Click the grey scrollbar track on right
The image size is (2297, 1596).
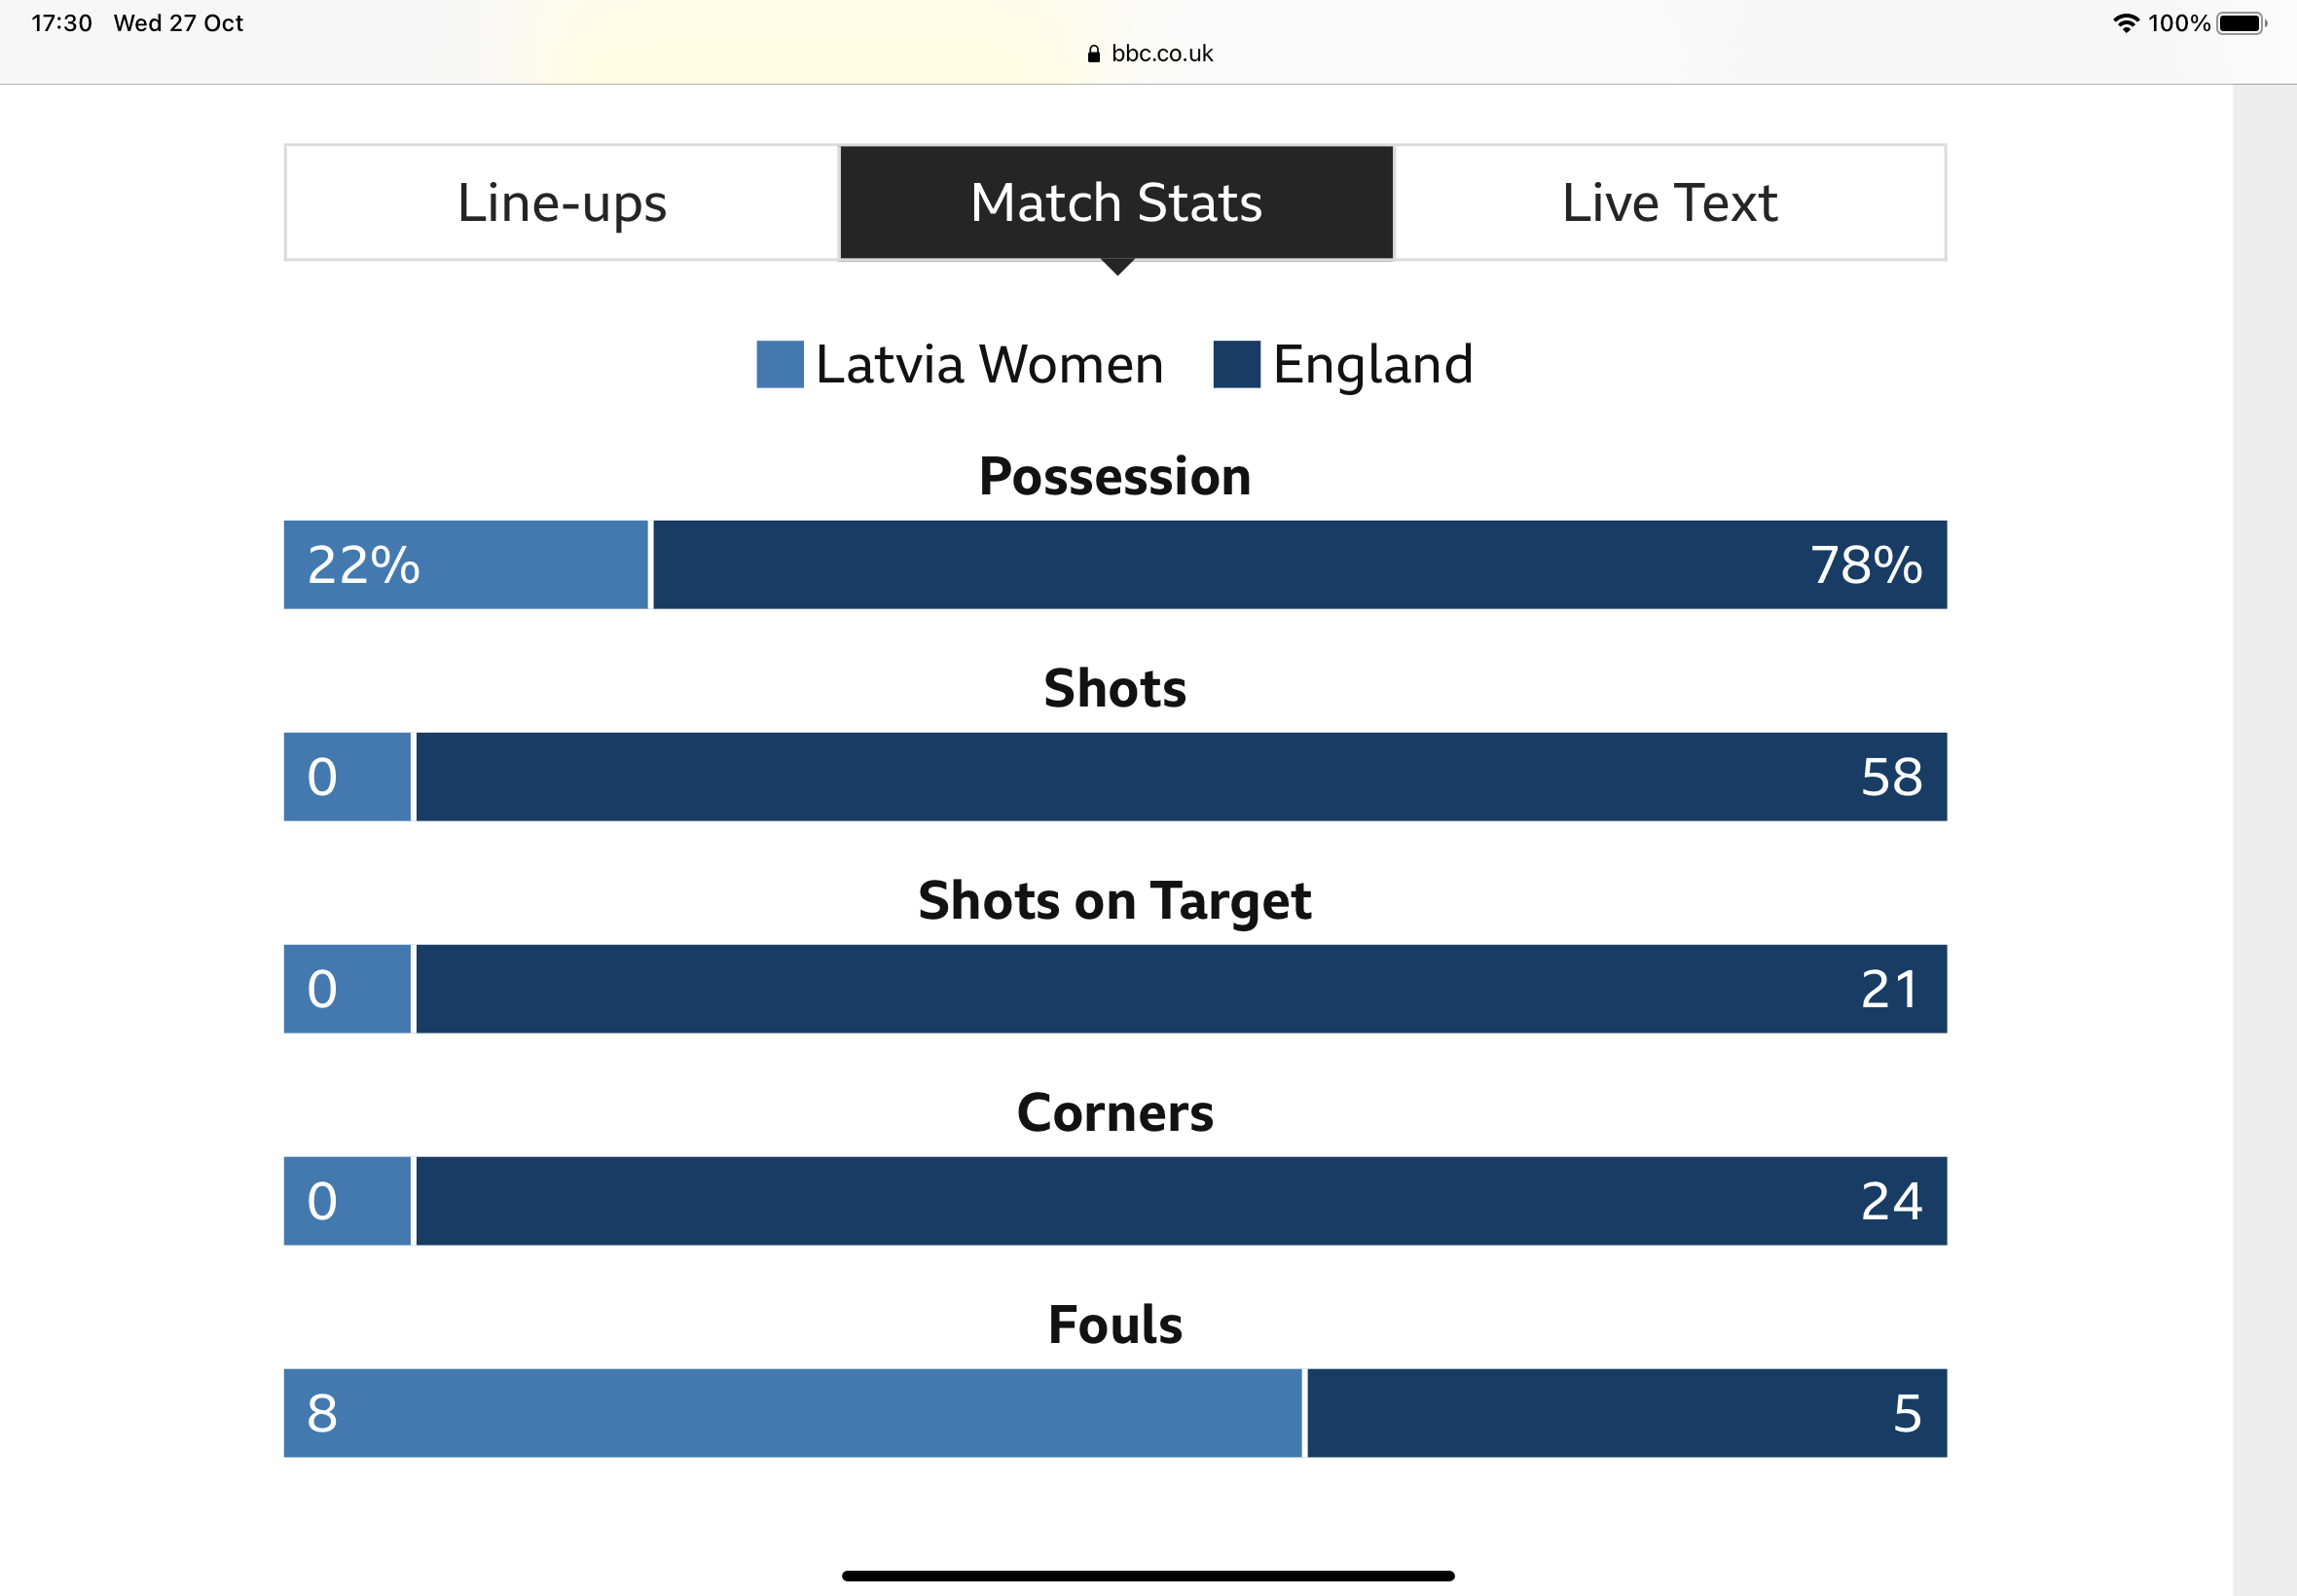tap(2264, 840)
